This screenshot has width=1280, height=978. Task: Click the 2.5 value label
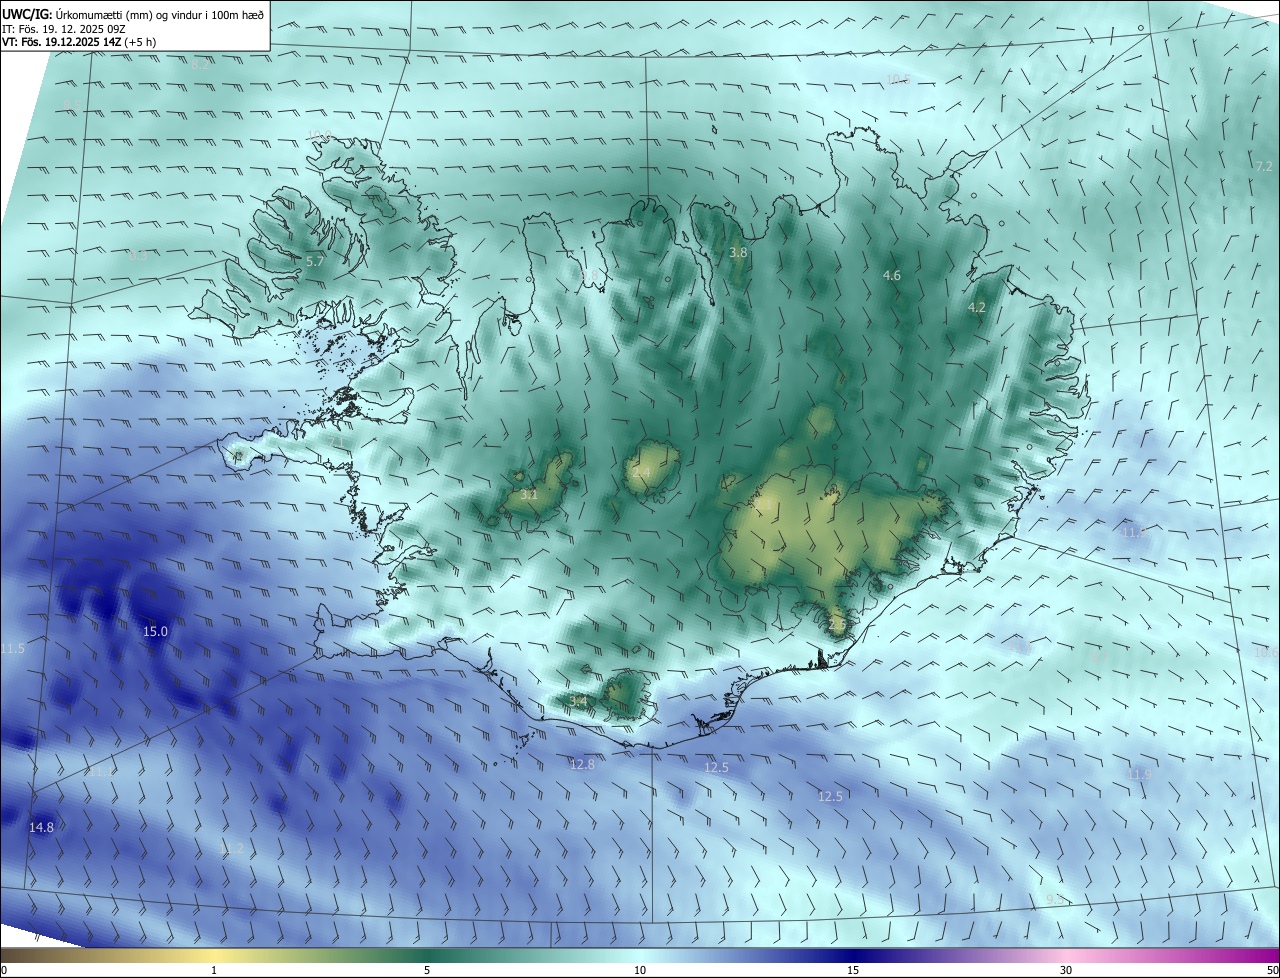coord(837,625)
